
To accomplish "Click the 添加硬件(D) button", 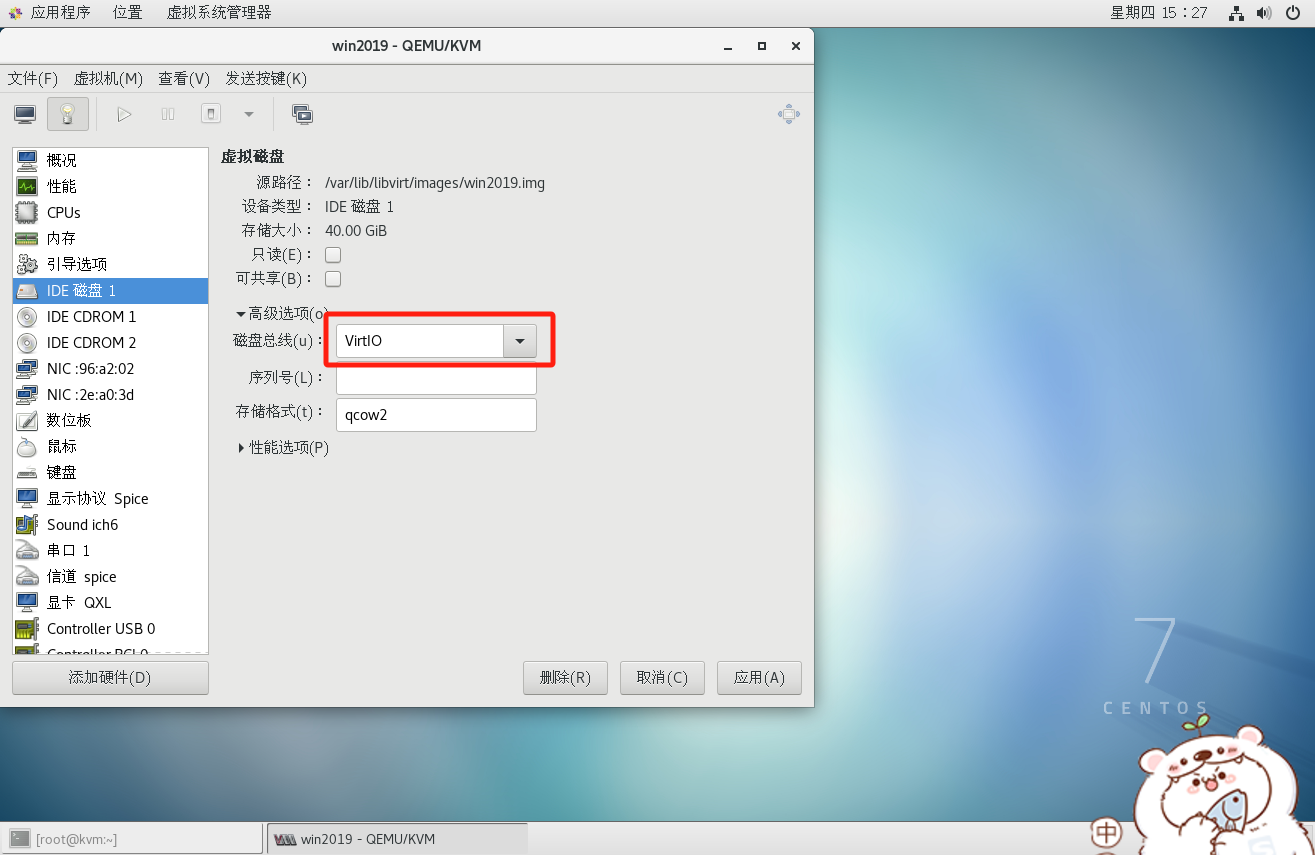I will pos(110,678).
